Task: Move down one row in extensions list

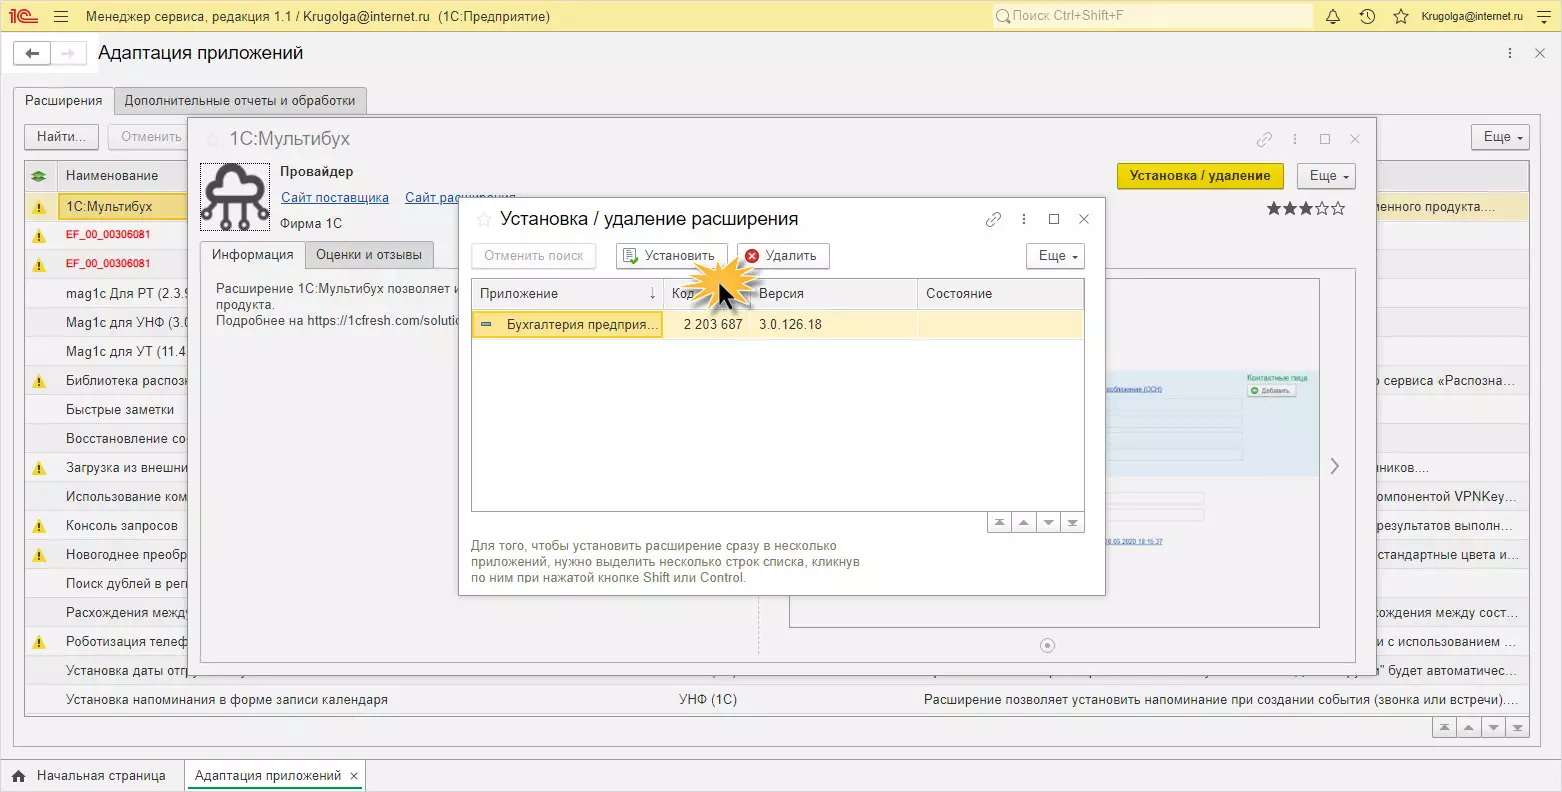Action: (1493, 728)
